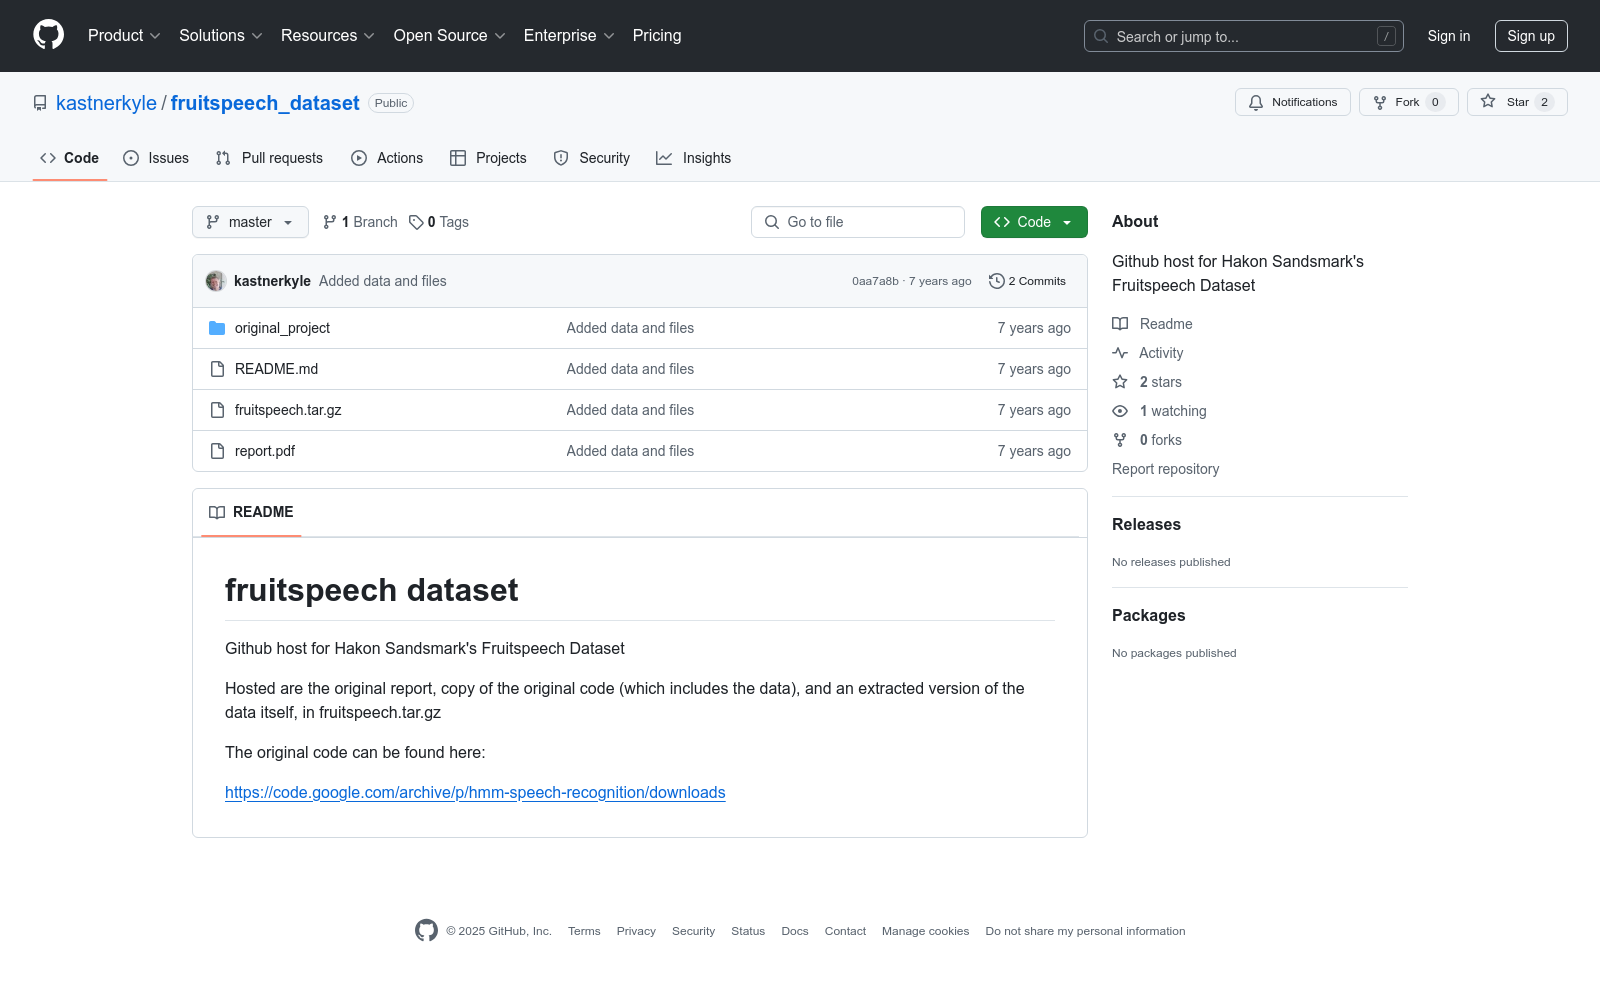Screen dimensions: 1600x1000
Task: Click the Search or jump to field
Action: tap(1244, 36)
